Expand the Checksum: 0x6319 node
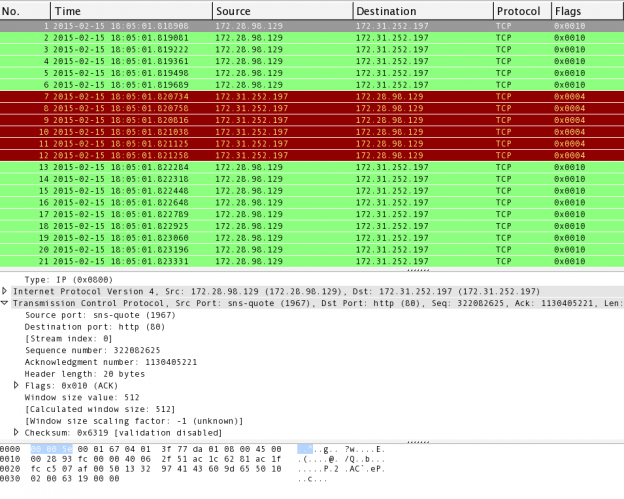The width and height of the screenshot is (624, 499). point(16,431)
